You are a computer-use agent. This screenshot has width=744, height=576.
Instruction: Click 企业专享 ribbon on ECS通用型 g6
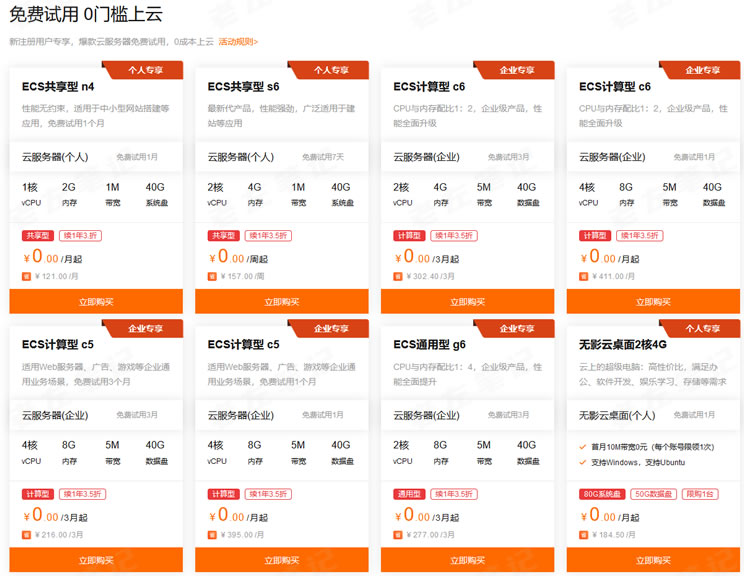point(516,328)
